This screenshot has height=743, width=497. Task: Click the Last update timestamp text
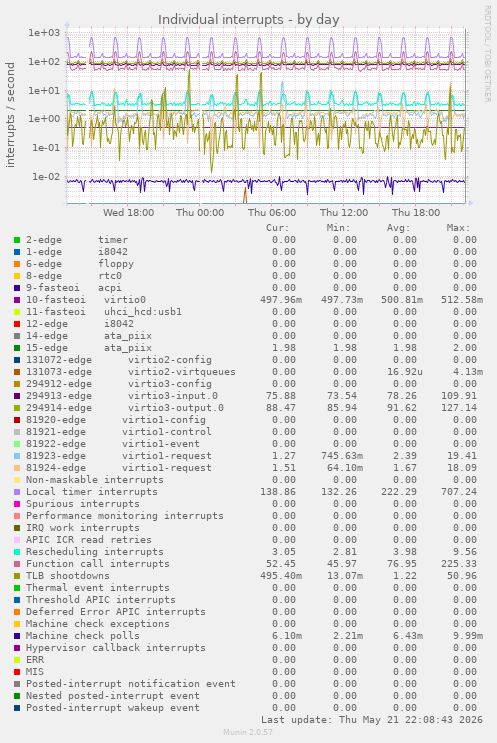click(372, 720)
